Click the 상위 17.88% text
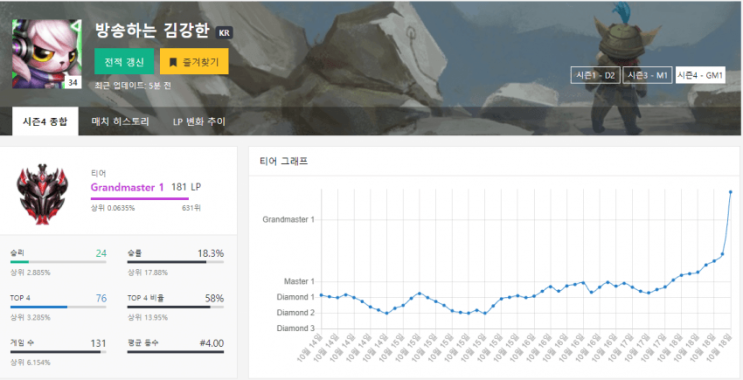743x380 pixels. 147,272
